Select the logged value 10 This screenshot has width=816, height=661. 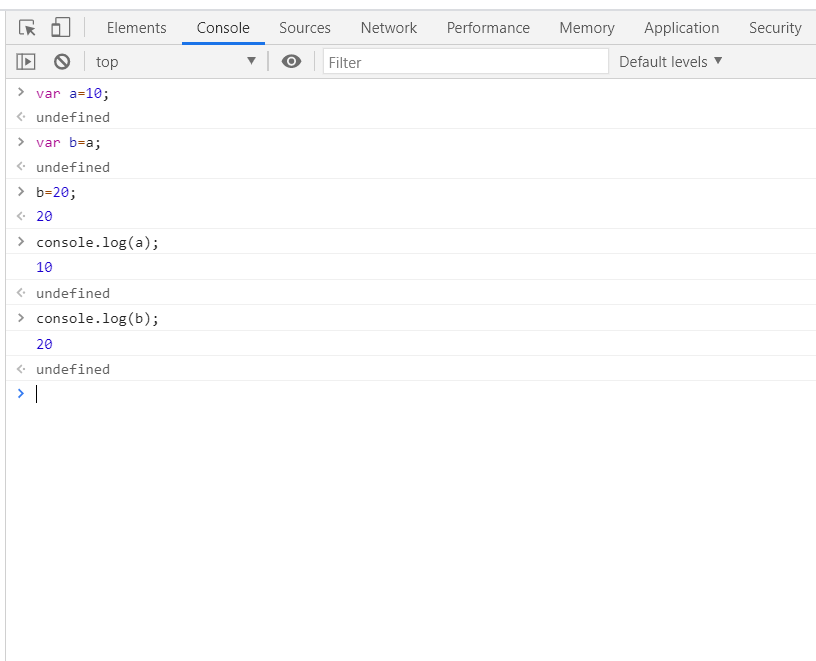[x=42, y=267]
